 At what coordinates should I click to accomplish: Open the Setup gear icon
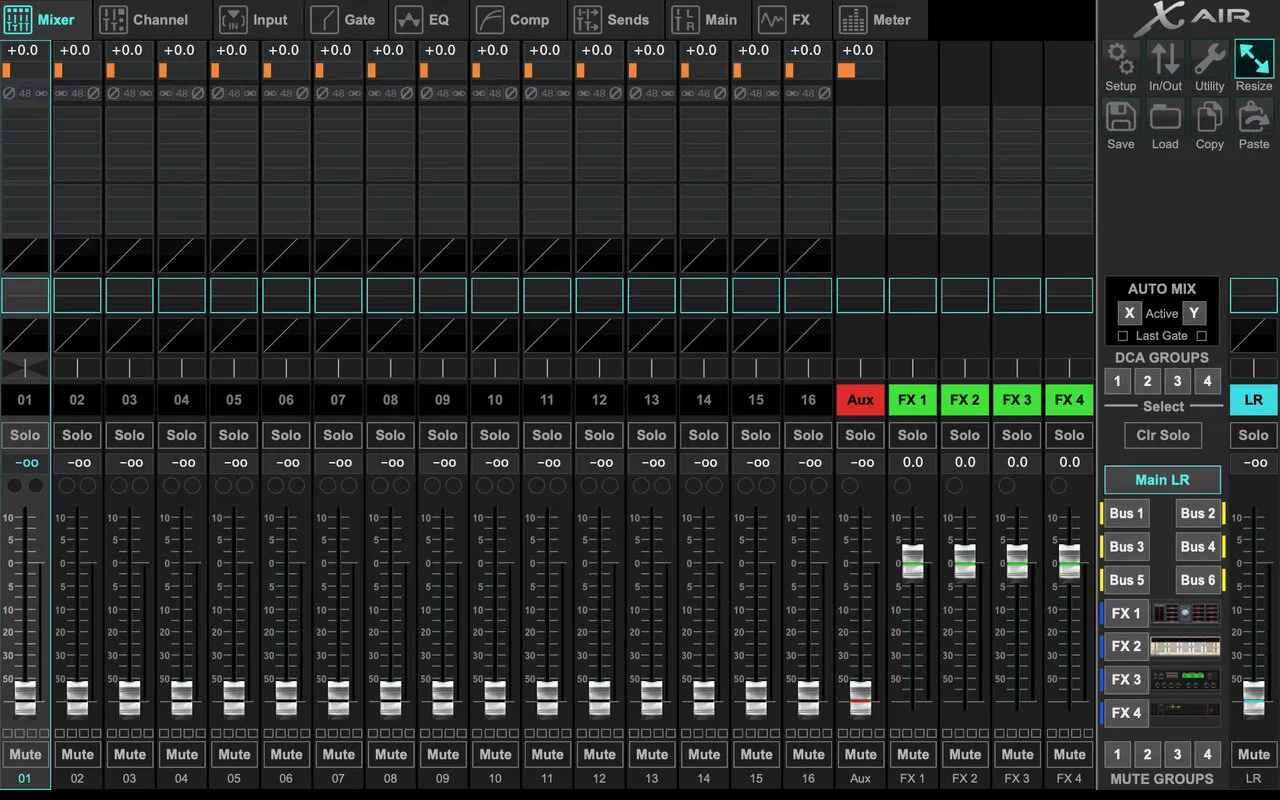(x=1121, y=58)
